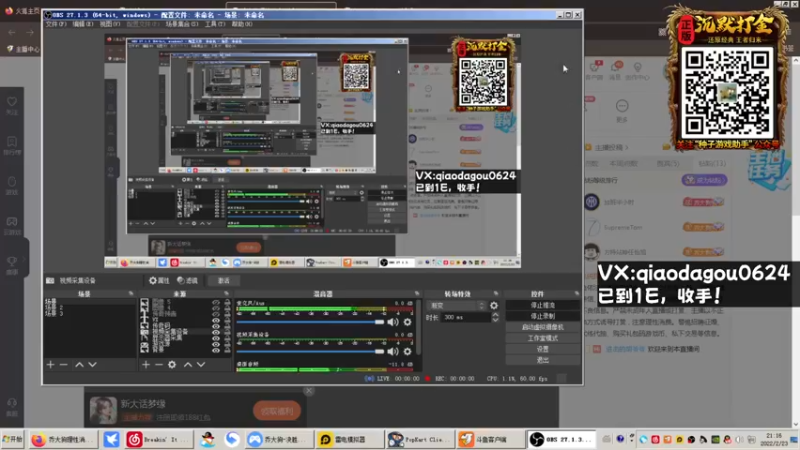The image size is (800, 450).
Task: Open 麦克风/Aux audio settings gear
Action: tap(407, 322)
